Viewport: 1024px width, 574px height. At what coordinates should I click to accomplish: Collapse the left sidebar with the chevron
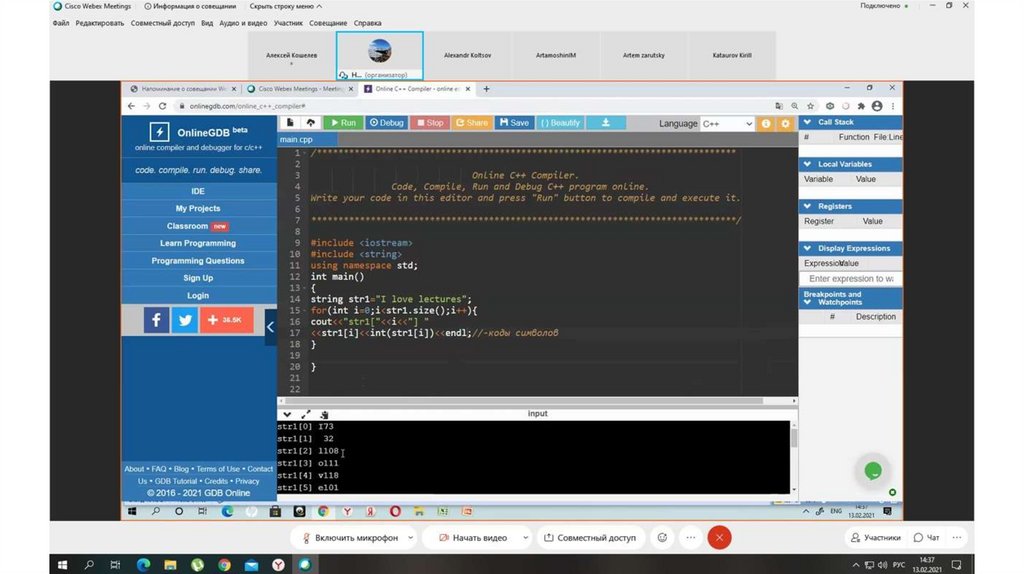point(270,327)
